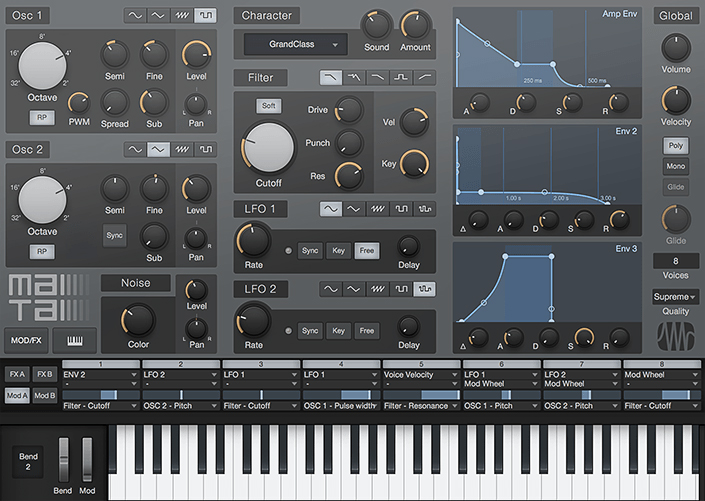This screenshot has height=501, width=705.
Task: Enable Key retrigger for LFO 1
Action: coord(338,250)
